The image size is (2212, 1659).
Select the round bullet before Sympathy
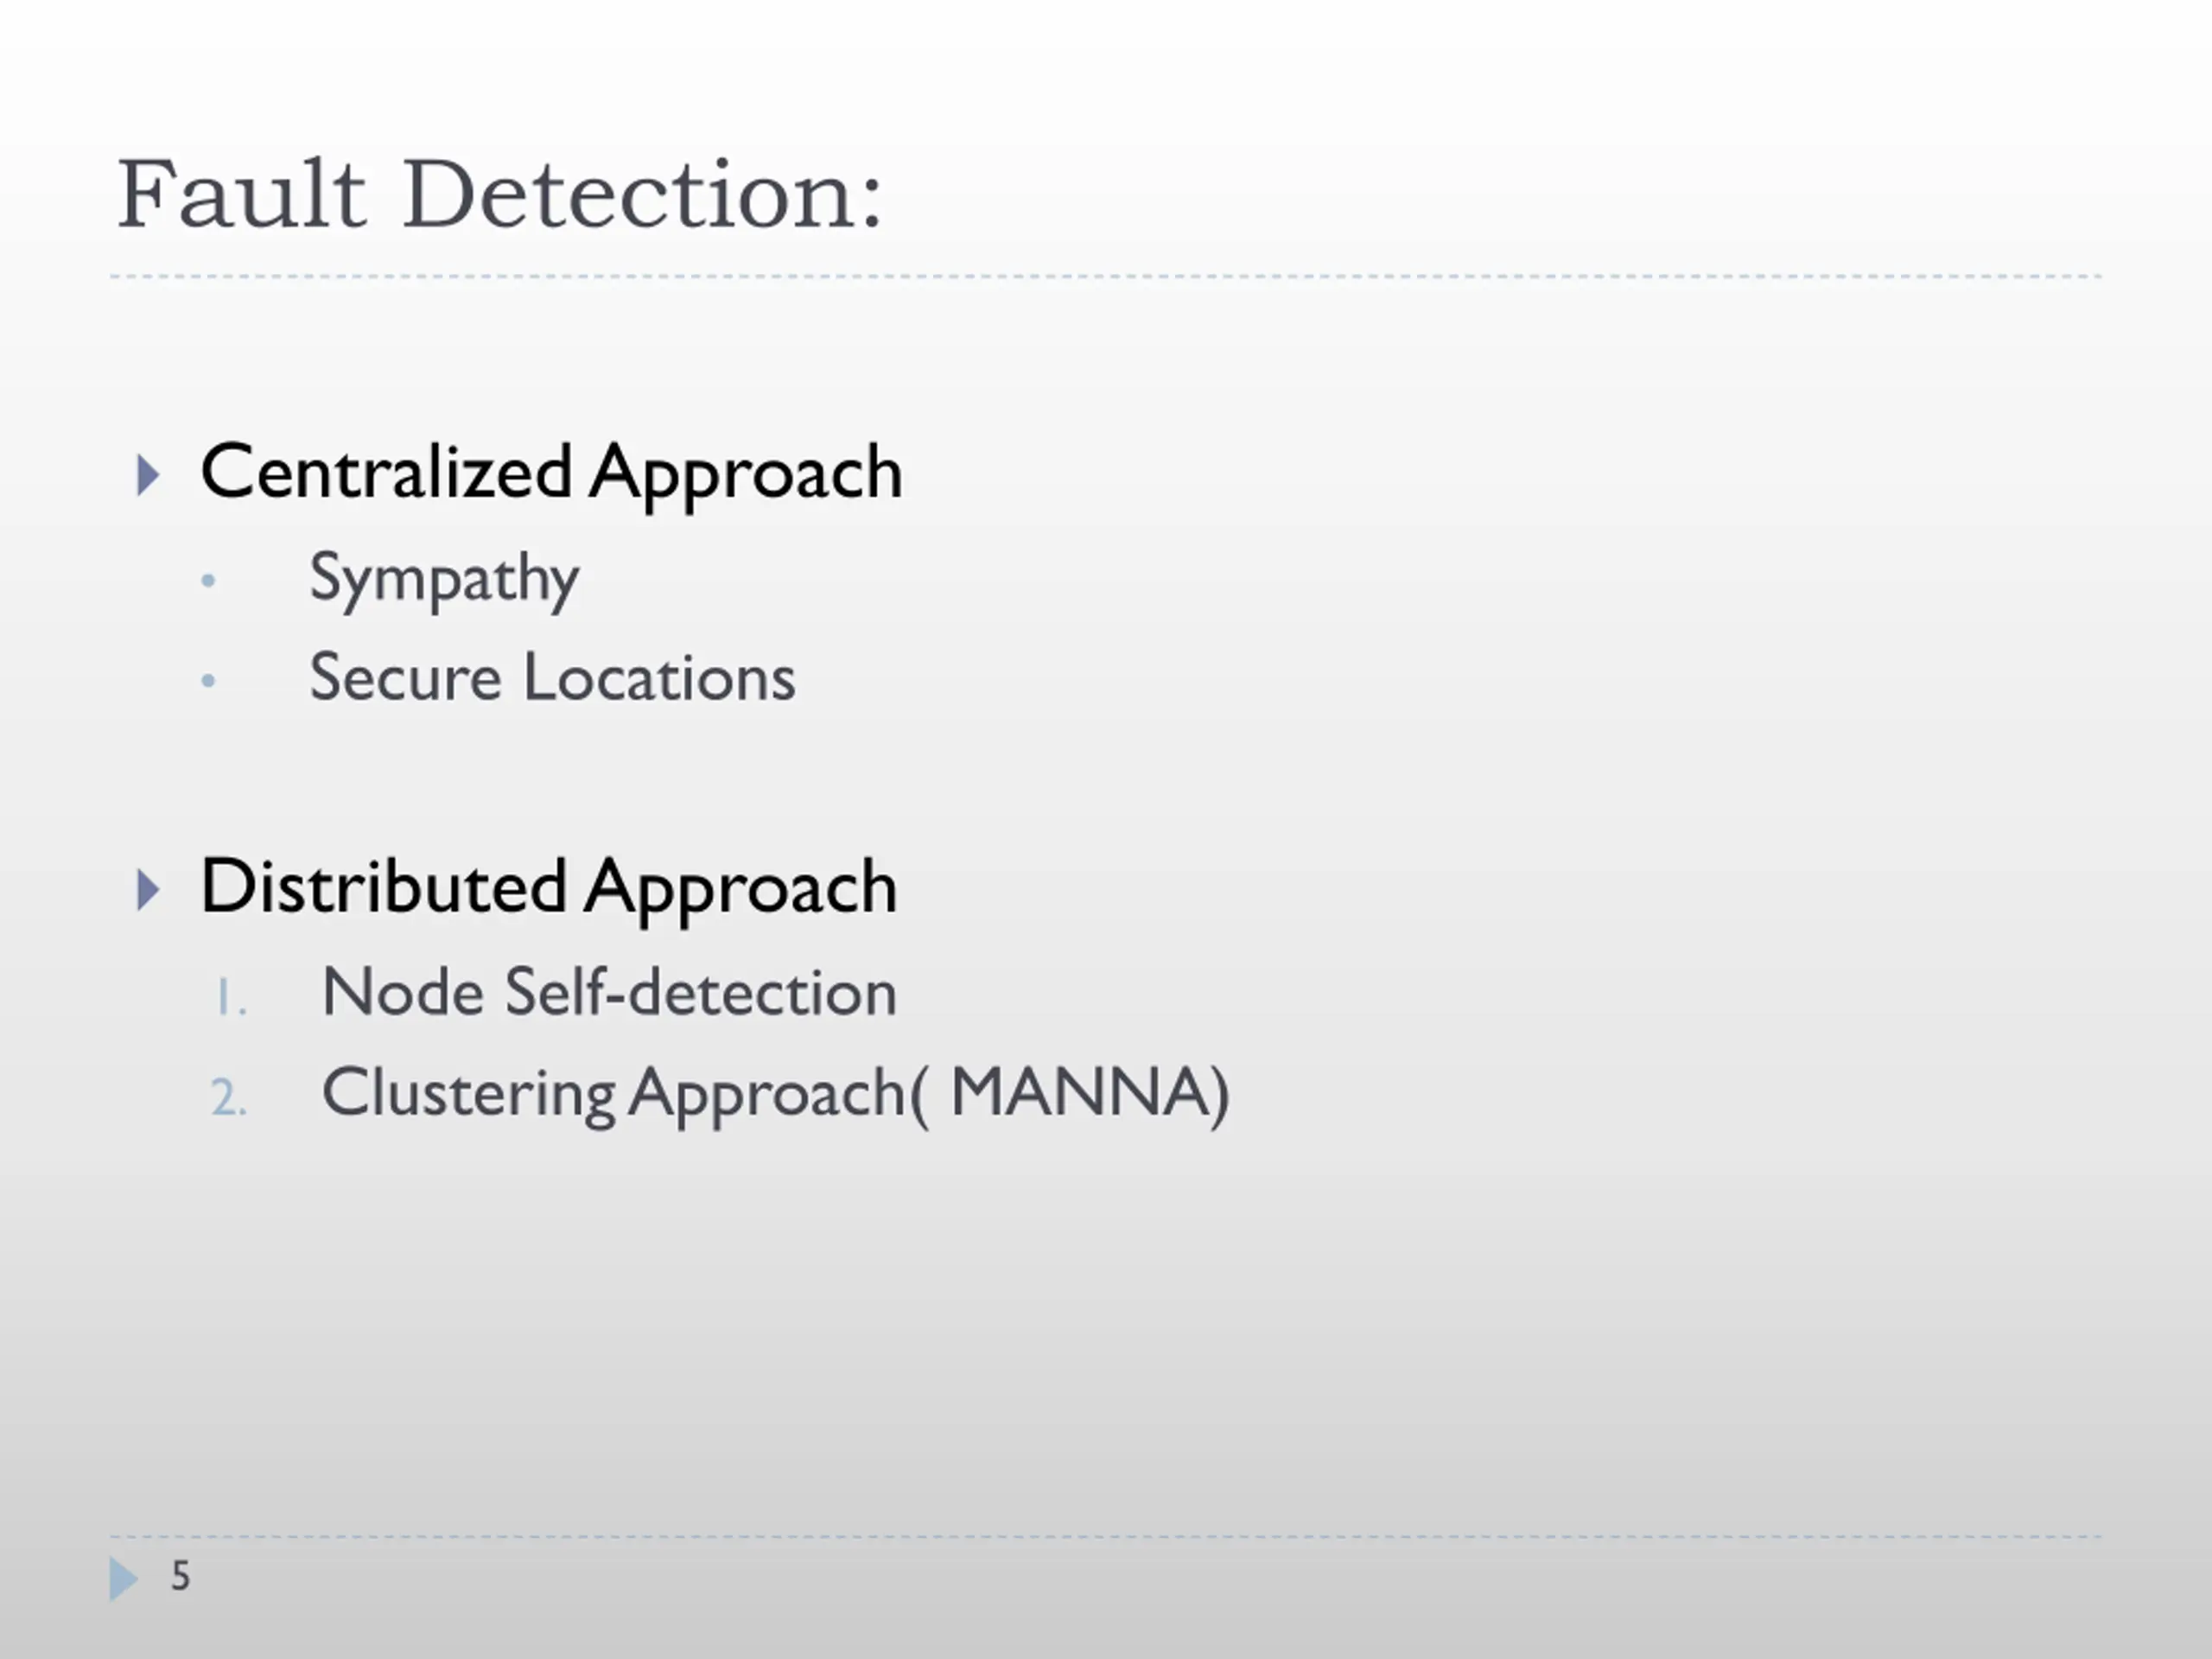pos(208,580)
